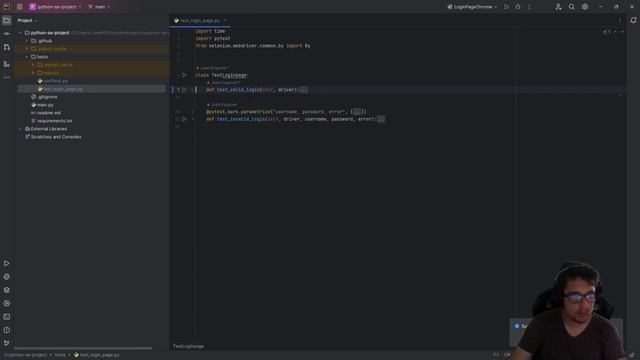Open Project view mode dropdown
Image resolution: width=640 pixels, height=360 pixels.
tap(27, 20)
